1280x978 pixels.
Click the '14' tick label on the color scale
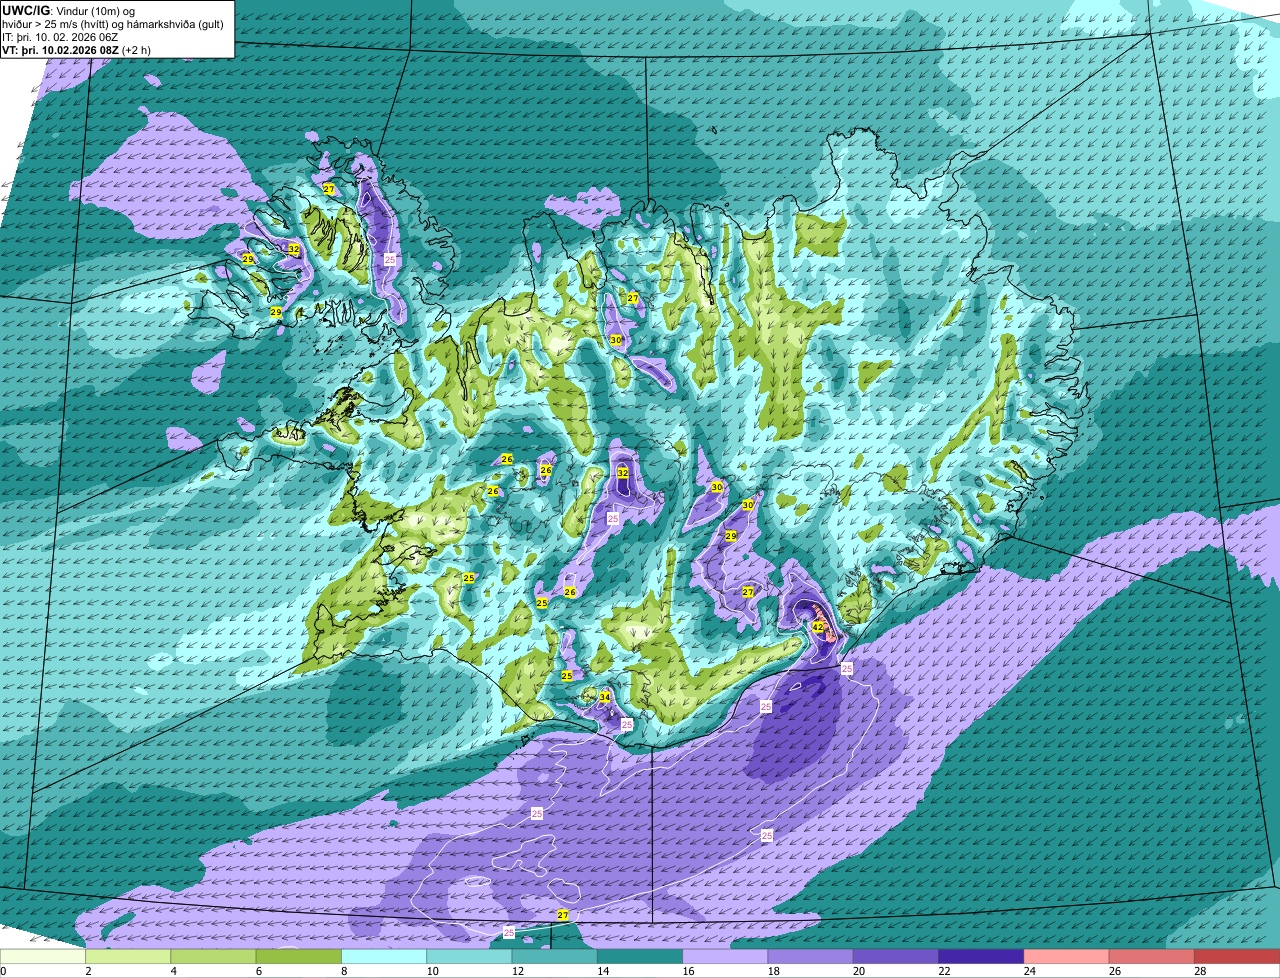click(x=602, y=971)
